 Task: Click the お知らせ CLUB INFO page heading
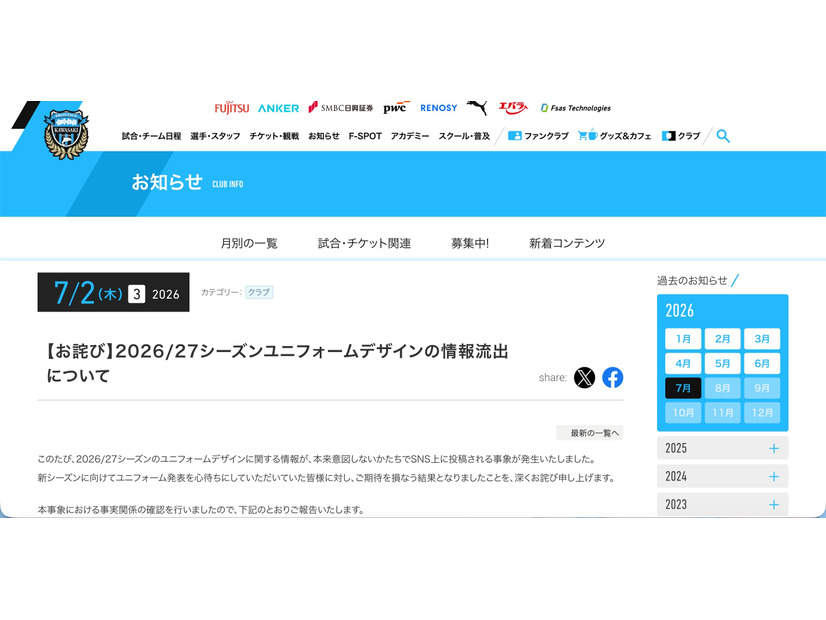pyautogui.click(x=187, y=182)
